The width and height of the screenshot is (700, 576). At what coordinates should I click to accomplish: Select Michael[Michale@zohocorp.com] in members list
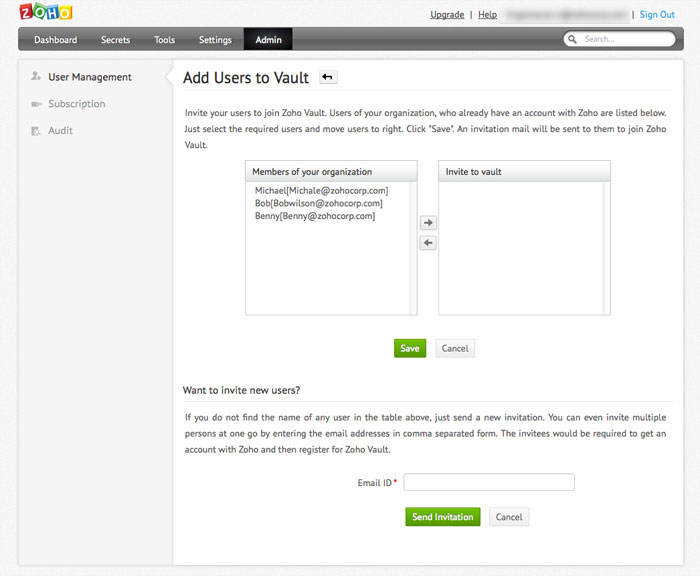[321, 191]
